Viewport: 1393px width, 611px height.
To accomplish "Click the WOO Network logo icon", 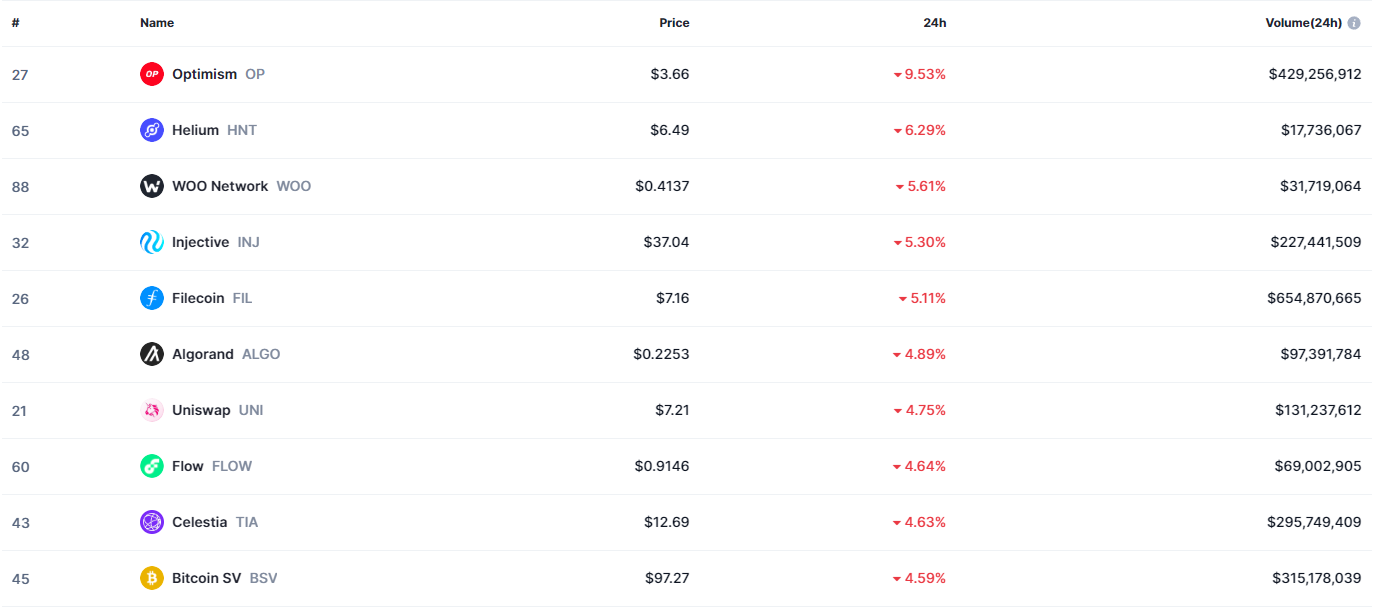I will click(151, 186).
